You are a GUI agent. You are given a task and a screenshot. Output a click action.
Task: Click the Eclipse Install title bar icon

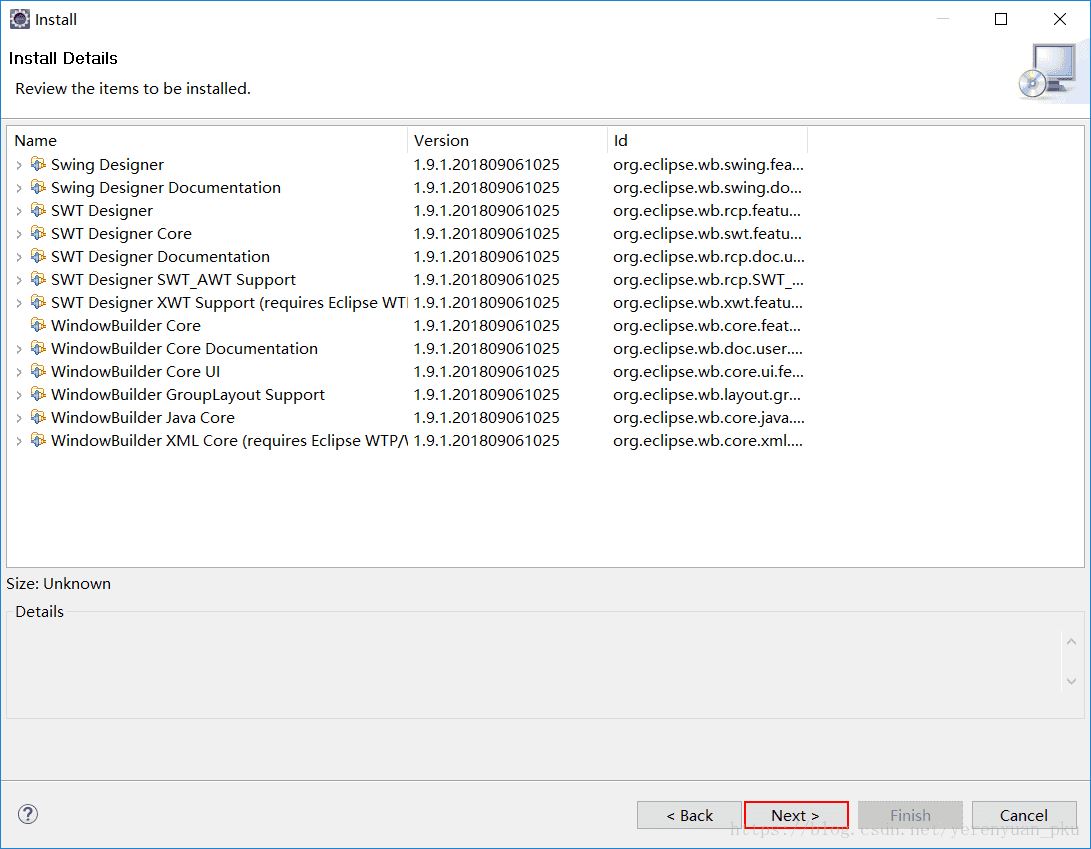tap(19, 19)
